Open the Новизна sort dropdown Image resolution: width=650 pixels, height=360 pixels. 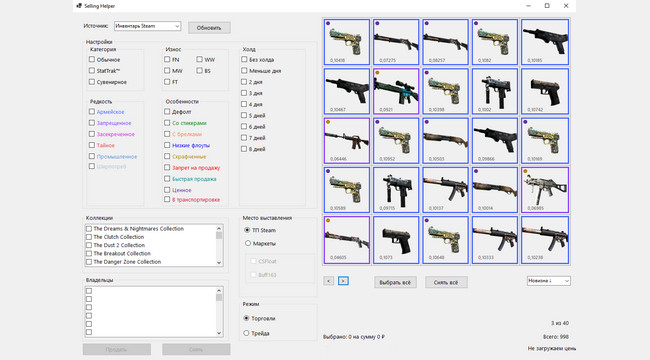[x=548, y=281]
